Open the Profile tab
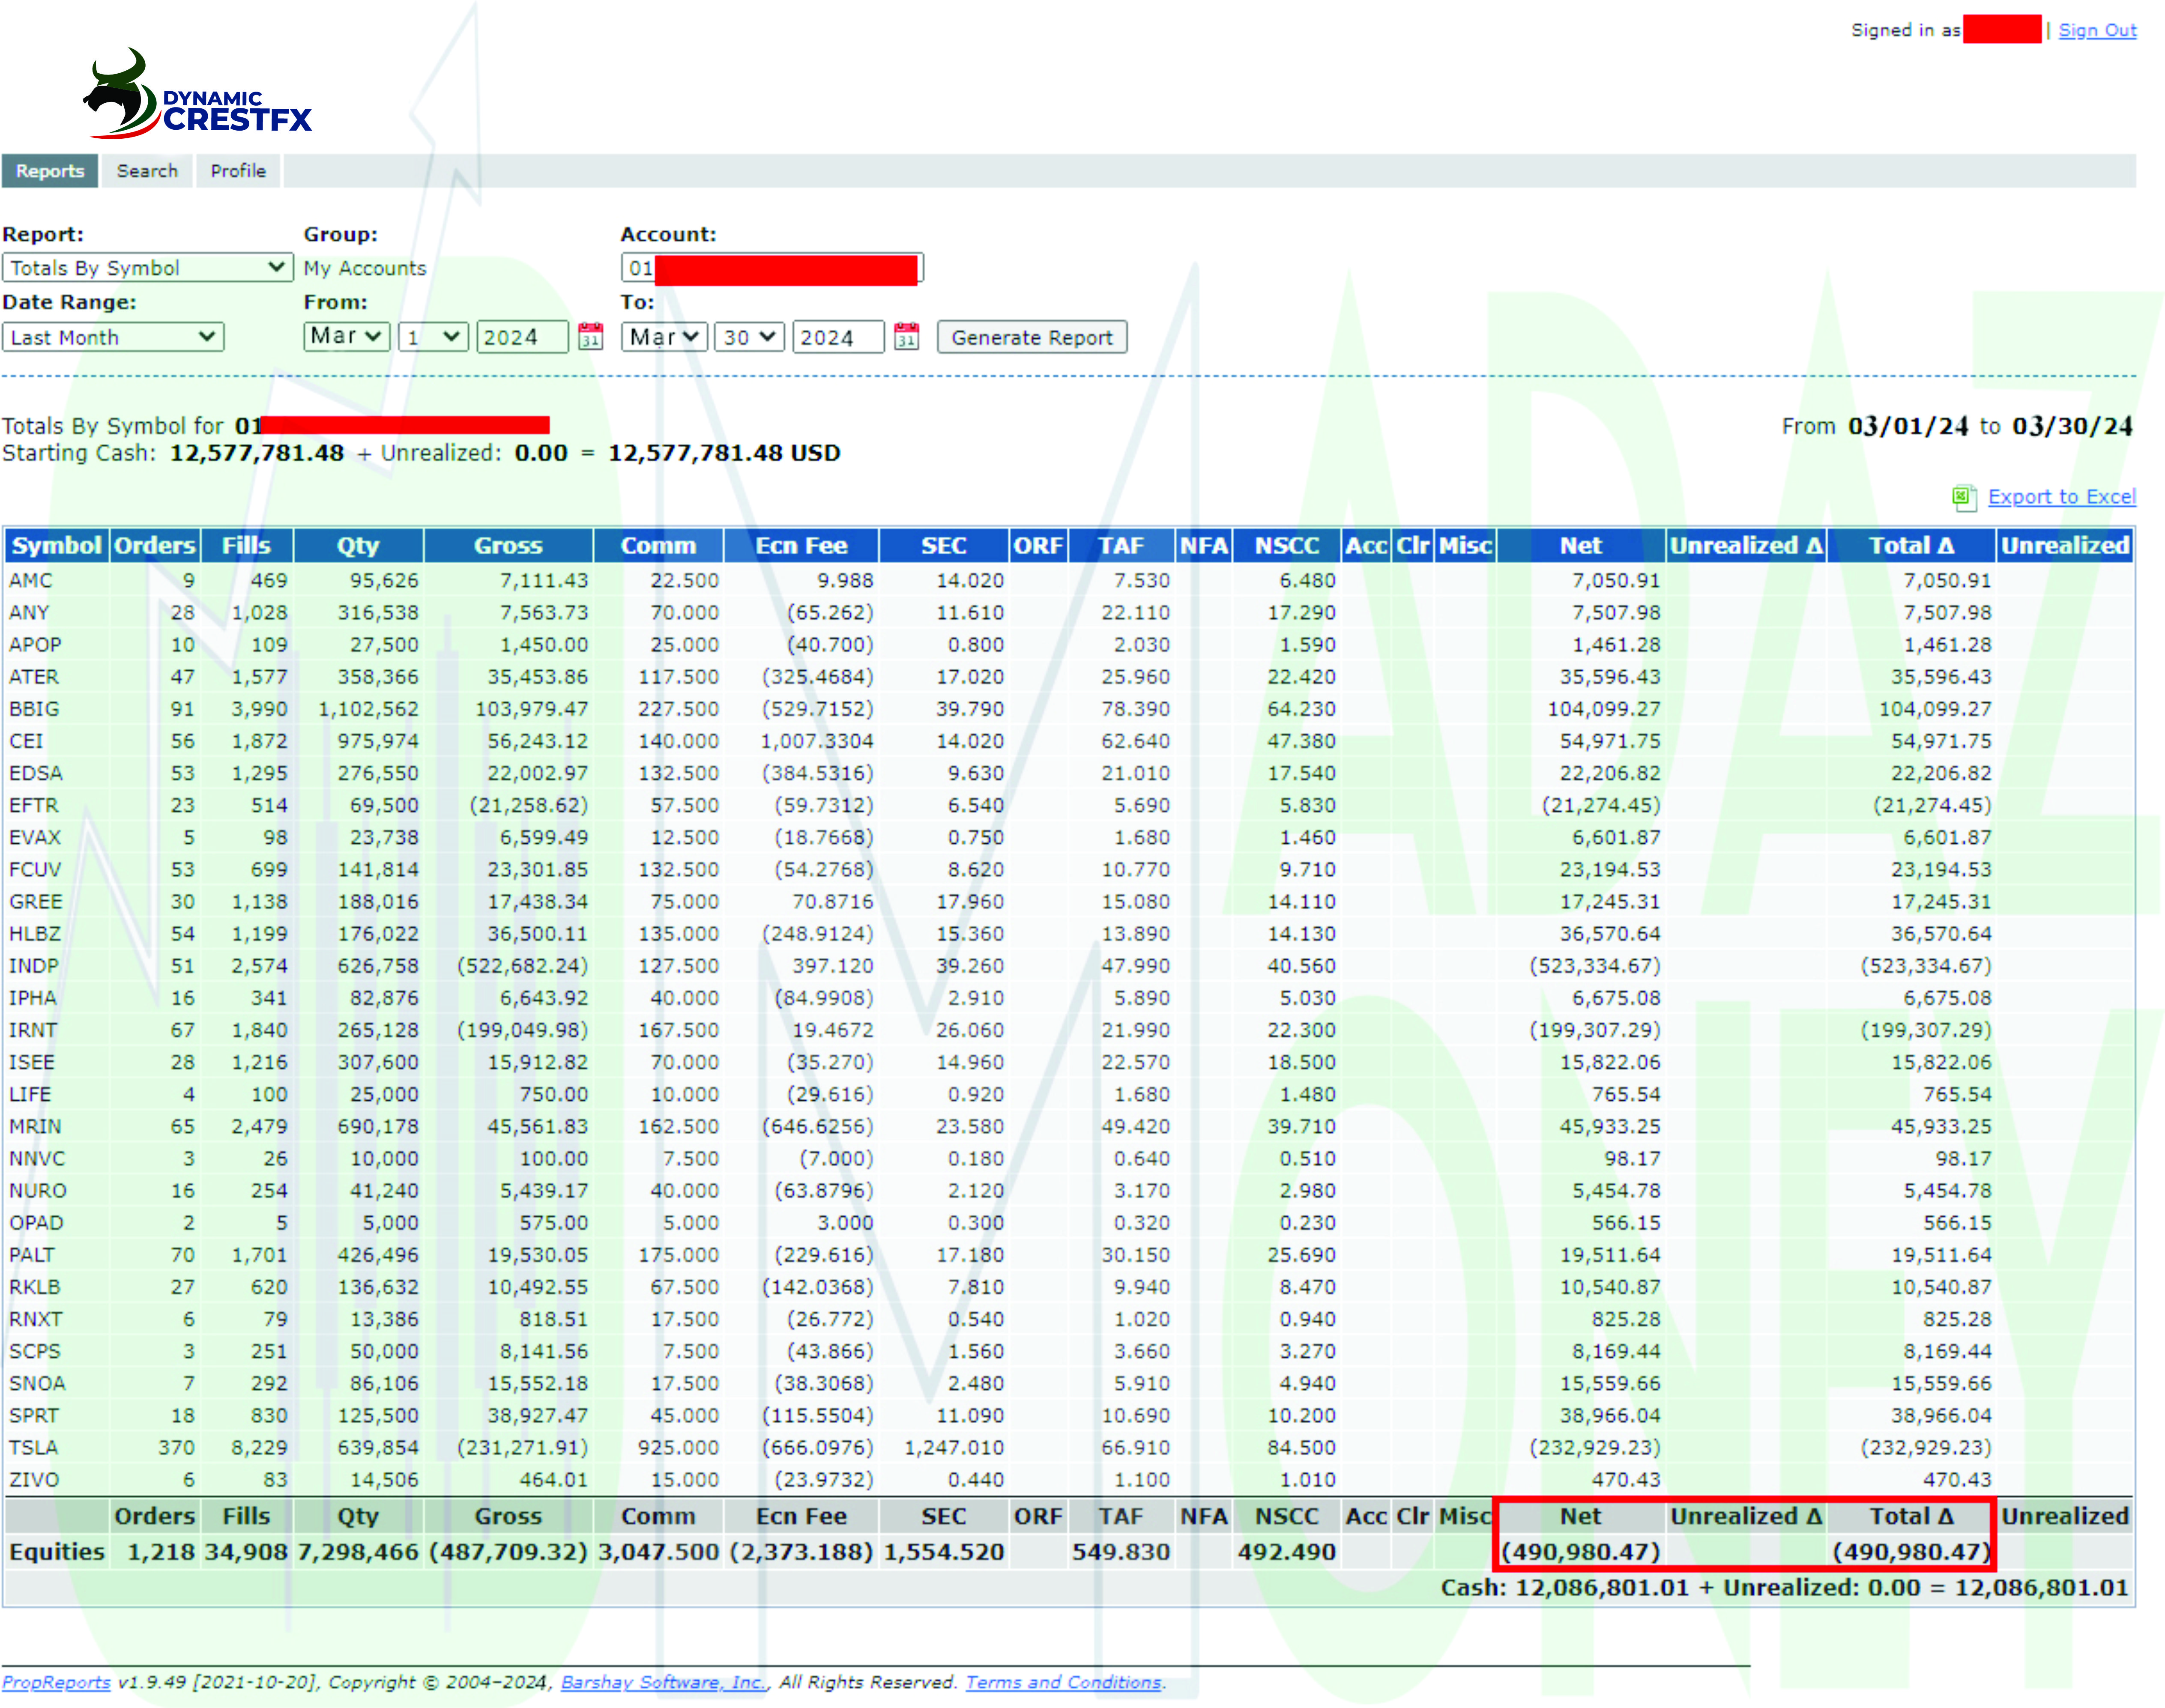The width and height of the screenshot is (2165, 1708). (238, 171)
